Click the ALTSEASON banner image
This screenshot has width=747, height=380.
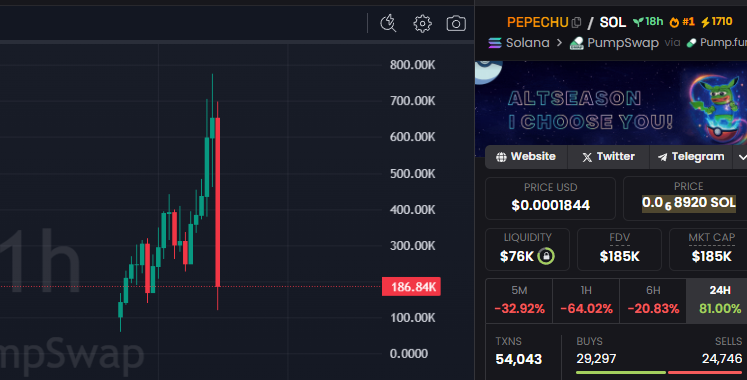pyautogui.click(x=611, y=103)
